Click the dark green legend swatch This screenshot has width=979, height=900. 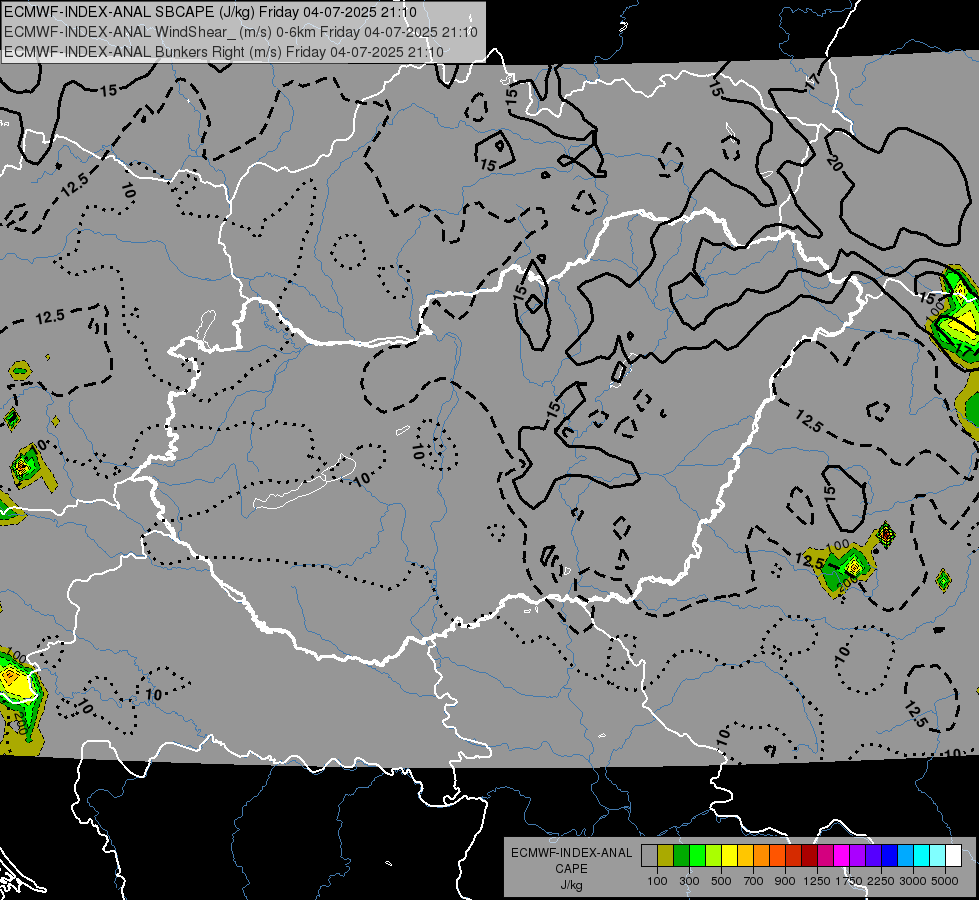pos(682,856)
